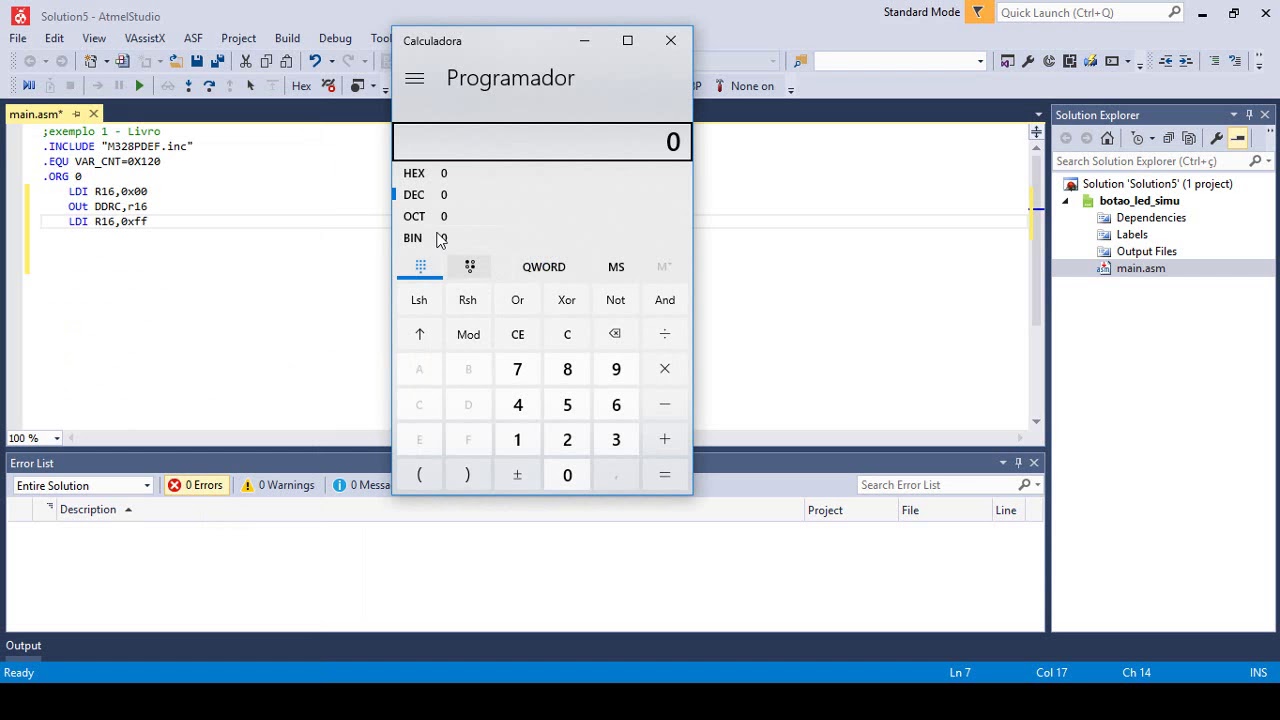Click Show All Files icon in Solution Explorer

click(x=1189, y=138)
